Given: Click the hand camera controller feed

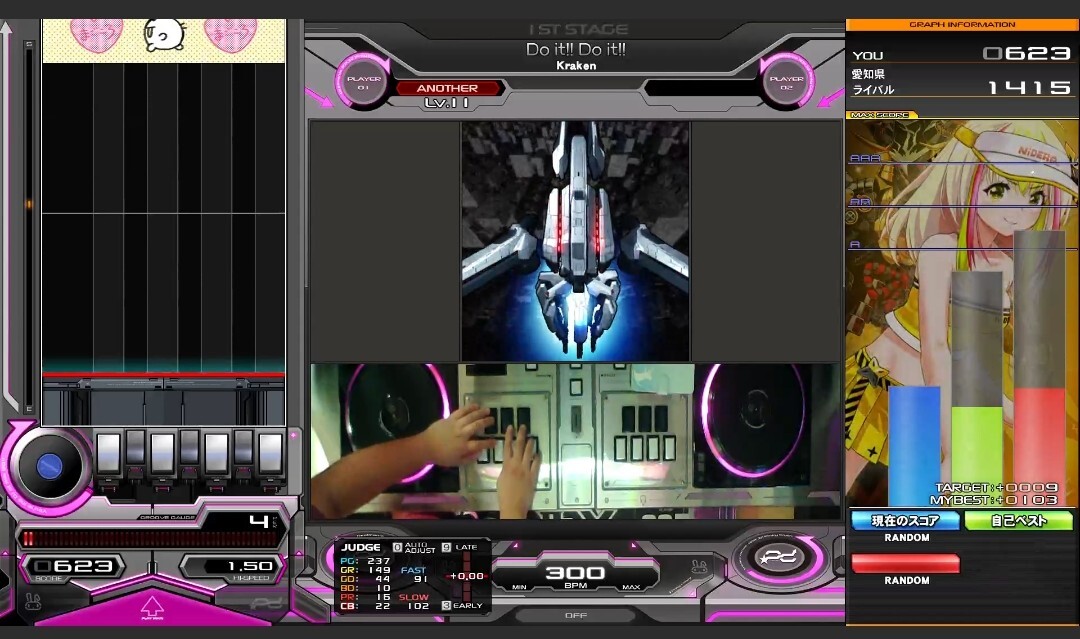Looking at the screenshot, I should point(575,441).
